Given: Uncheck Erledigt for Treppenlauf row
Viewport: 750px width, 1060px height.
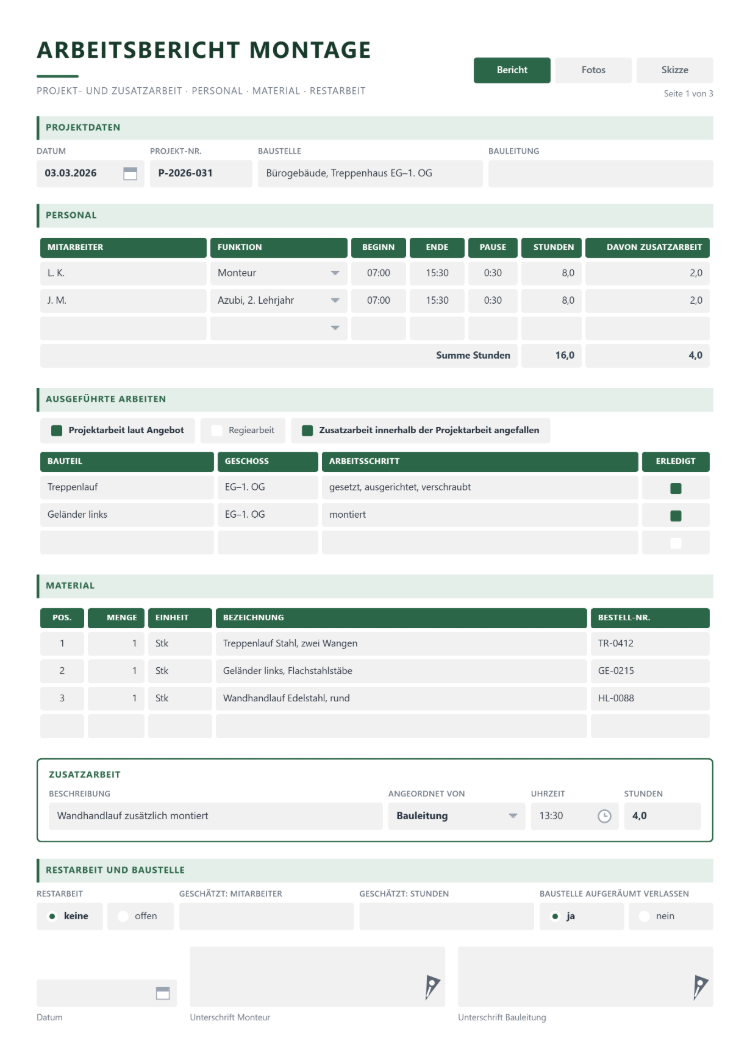Looking at the screenshot, I should pos(676,488).
